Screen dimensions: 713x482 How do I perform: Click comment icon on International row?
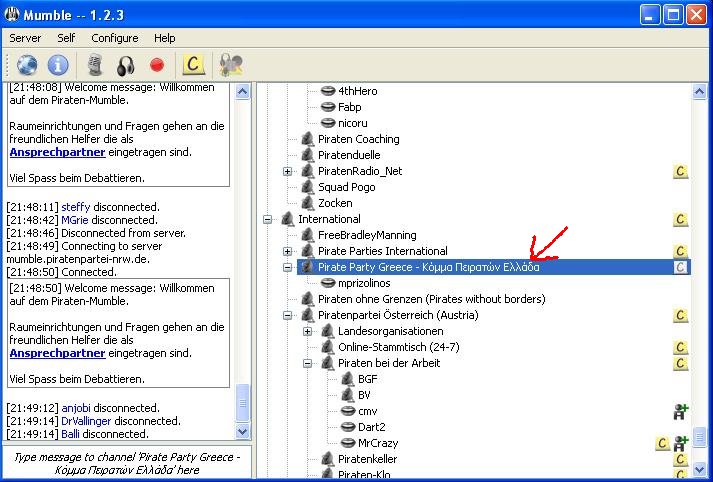680,219
